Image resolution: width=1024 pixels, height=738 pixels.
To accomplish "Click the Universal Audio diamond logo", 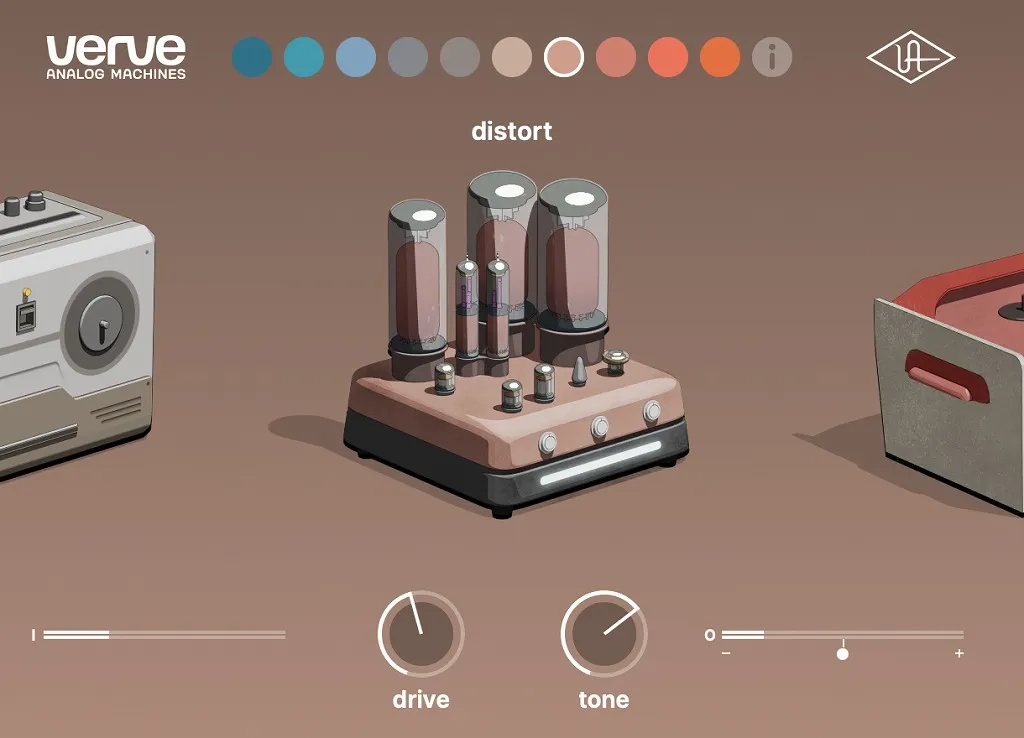I will pos(910,58).
